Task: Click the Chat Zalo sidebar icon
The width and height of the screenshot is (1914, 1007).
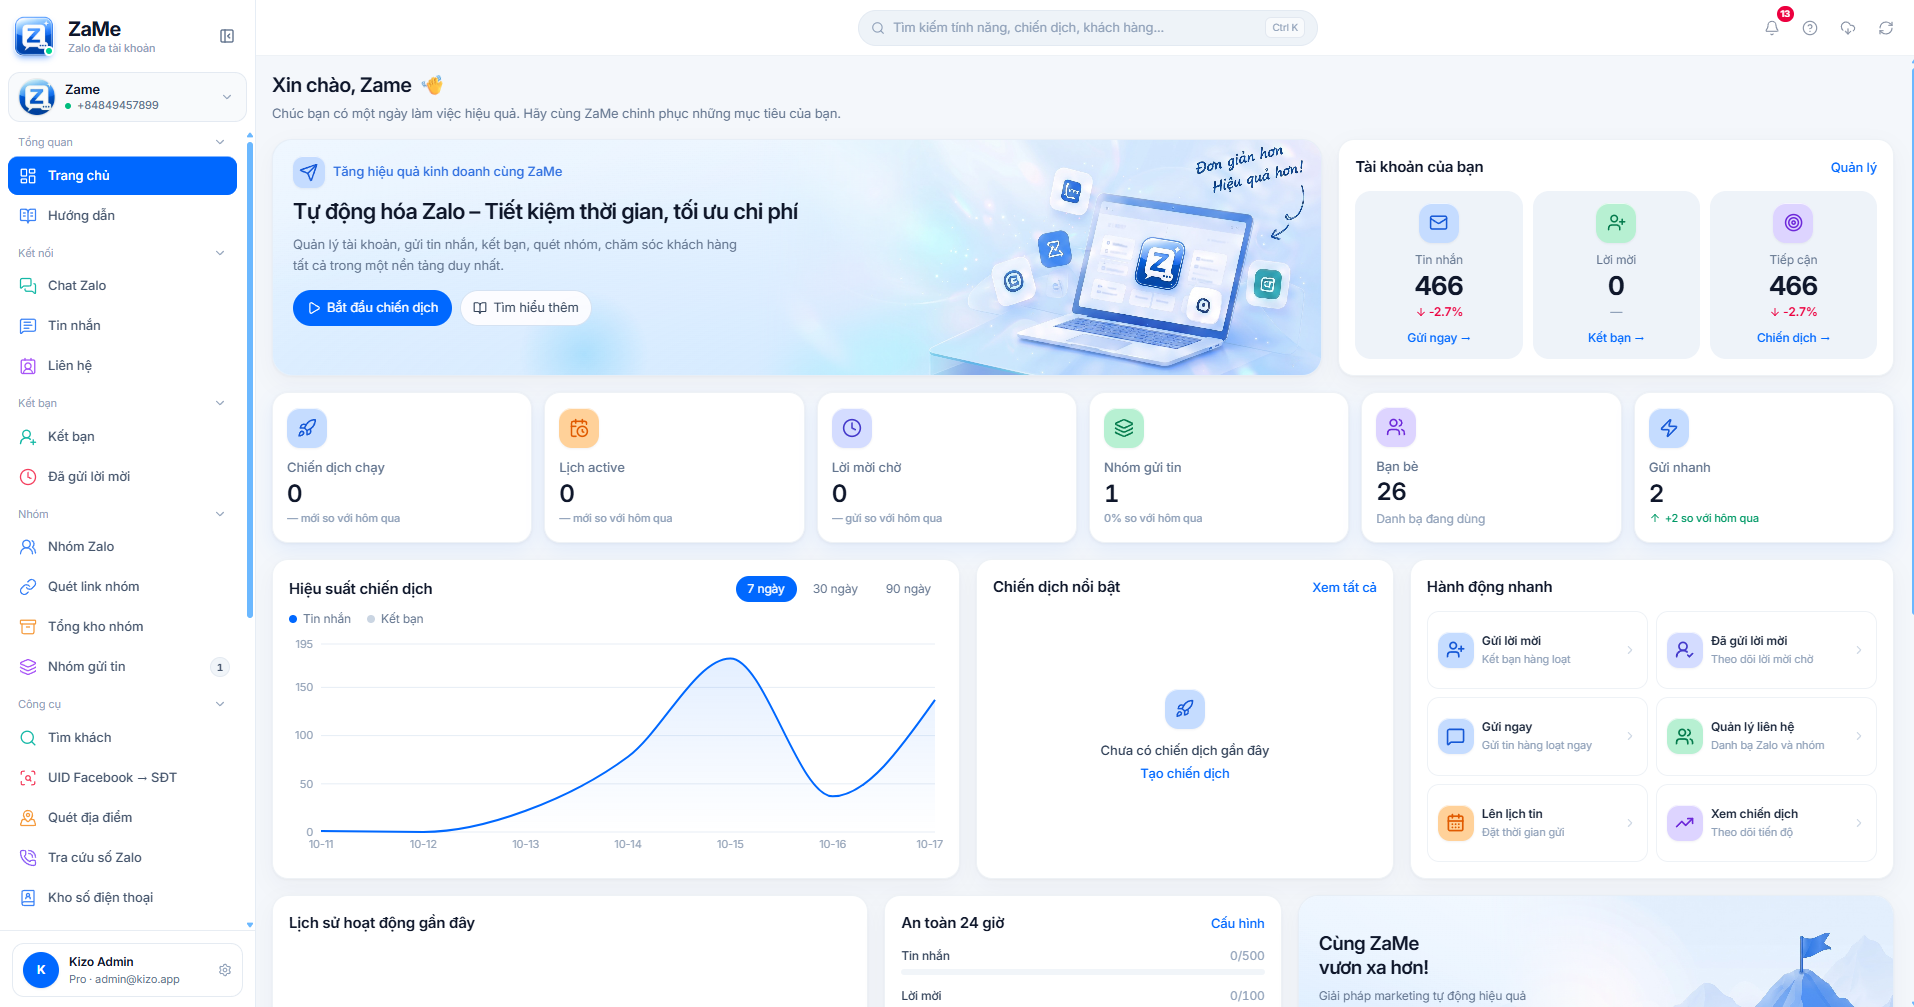Action: pos(28,286)
